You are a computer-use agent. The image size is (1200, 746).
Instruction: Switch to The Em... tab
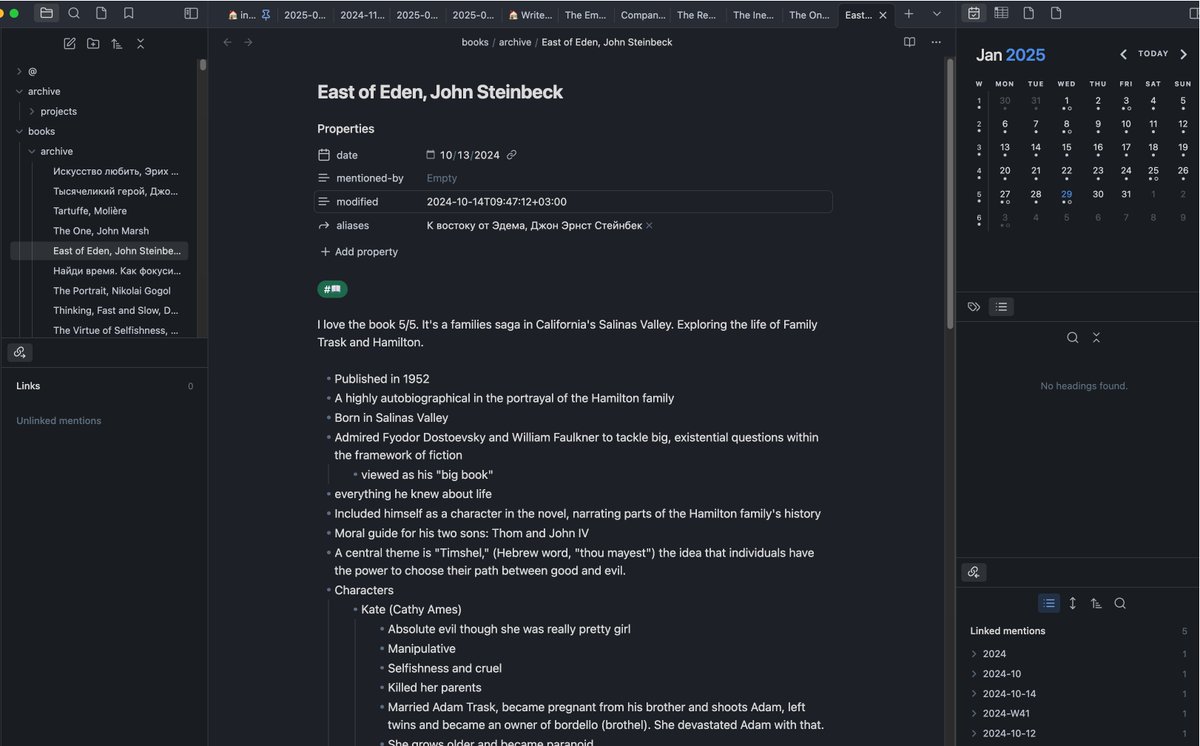585,15
